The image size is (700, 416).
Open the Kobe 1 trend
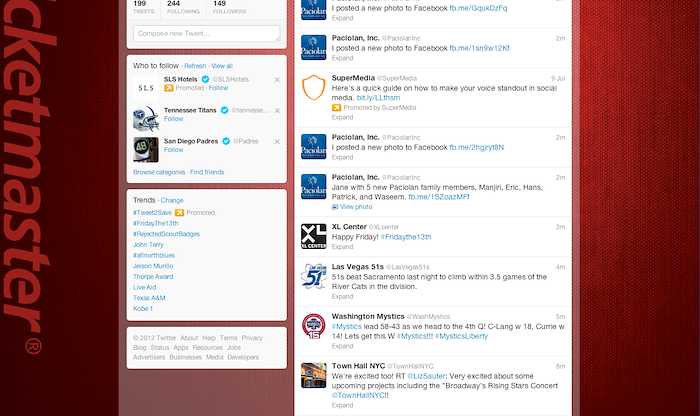[143, 308]
